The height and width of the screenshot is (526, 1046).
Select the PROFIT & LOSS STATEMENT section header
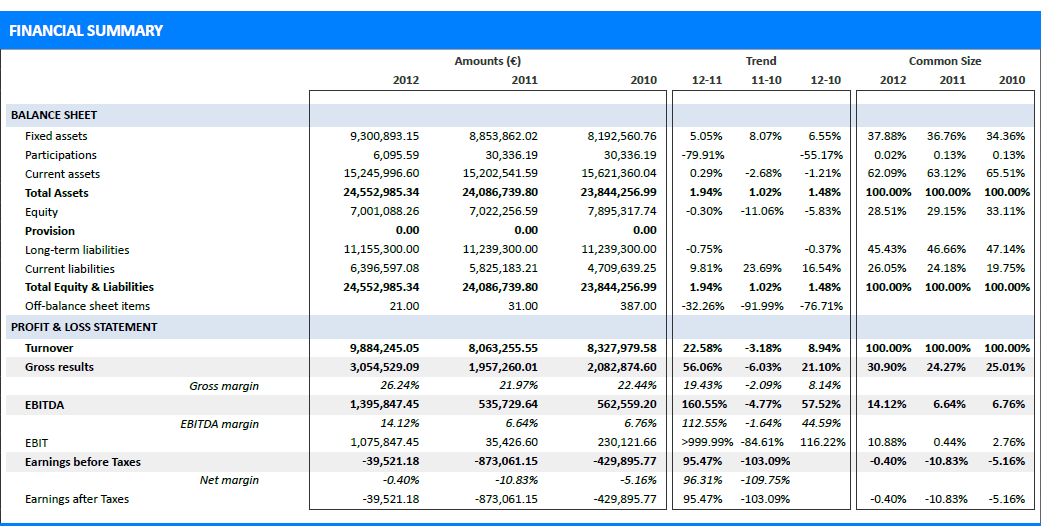[x=84, y=327]
